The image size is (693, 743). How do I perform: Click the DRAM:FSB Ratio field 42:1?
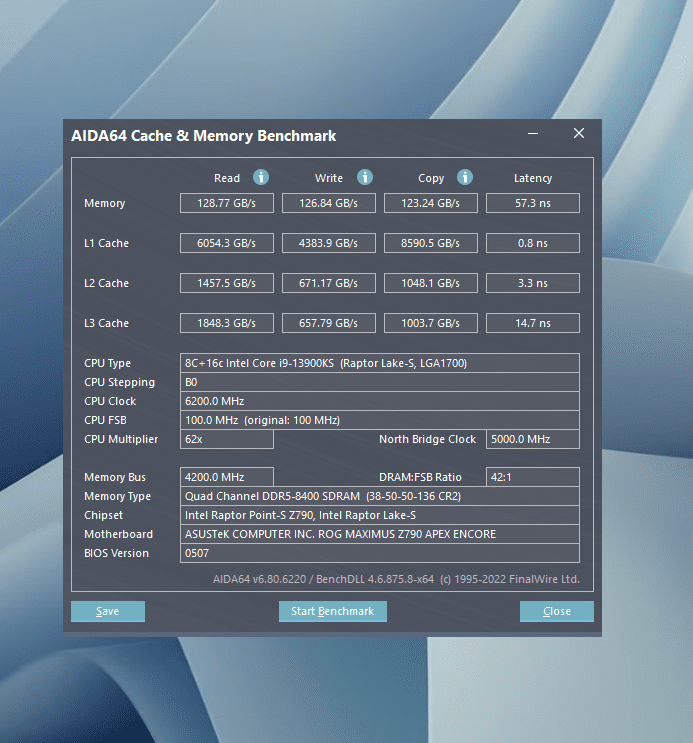pyautogui.click(x=533, y=477)
